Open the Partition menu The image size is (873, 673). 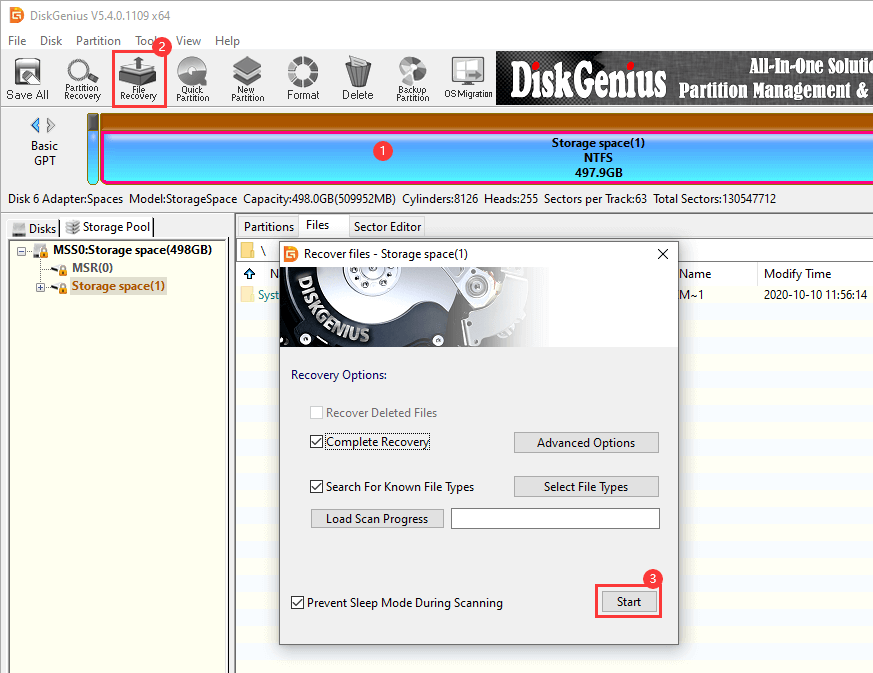click(x=98, y=41)
